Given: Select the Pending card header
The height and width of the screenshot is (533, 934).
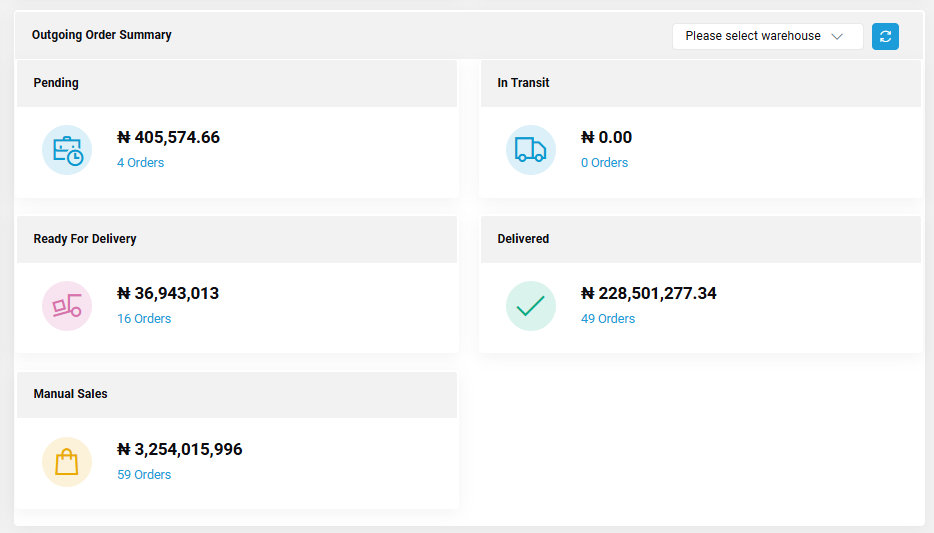Looking at the screenshot, I should 237,83.
